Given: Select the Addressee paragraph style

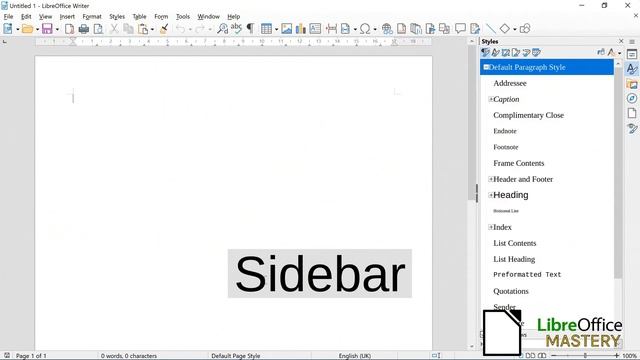Looking at the screenshot, I should point(510,83).
